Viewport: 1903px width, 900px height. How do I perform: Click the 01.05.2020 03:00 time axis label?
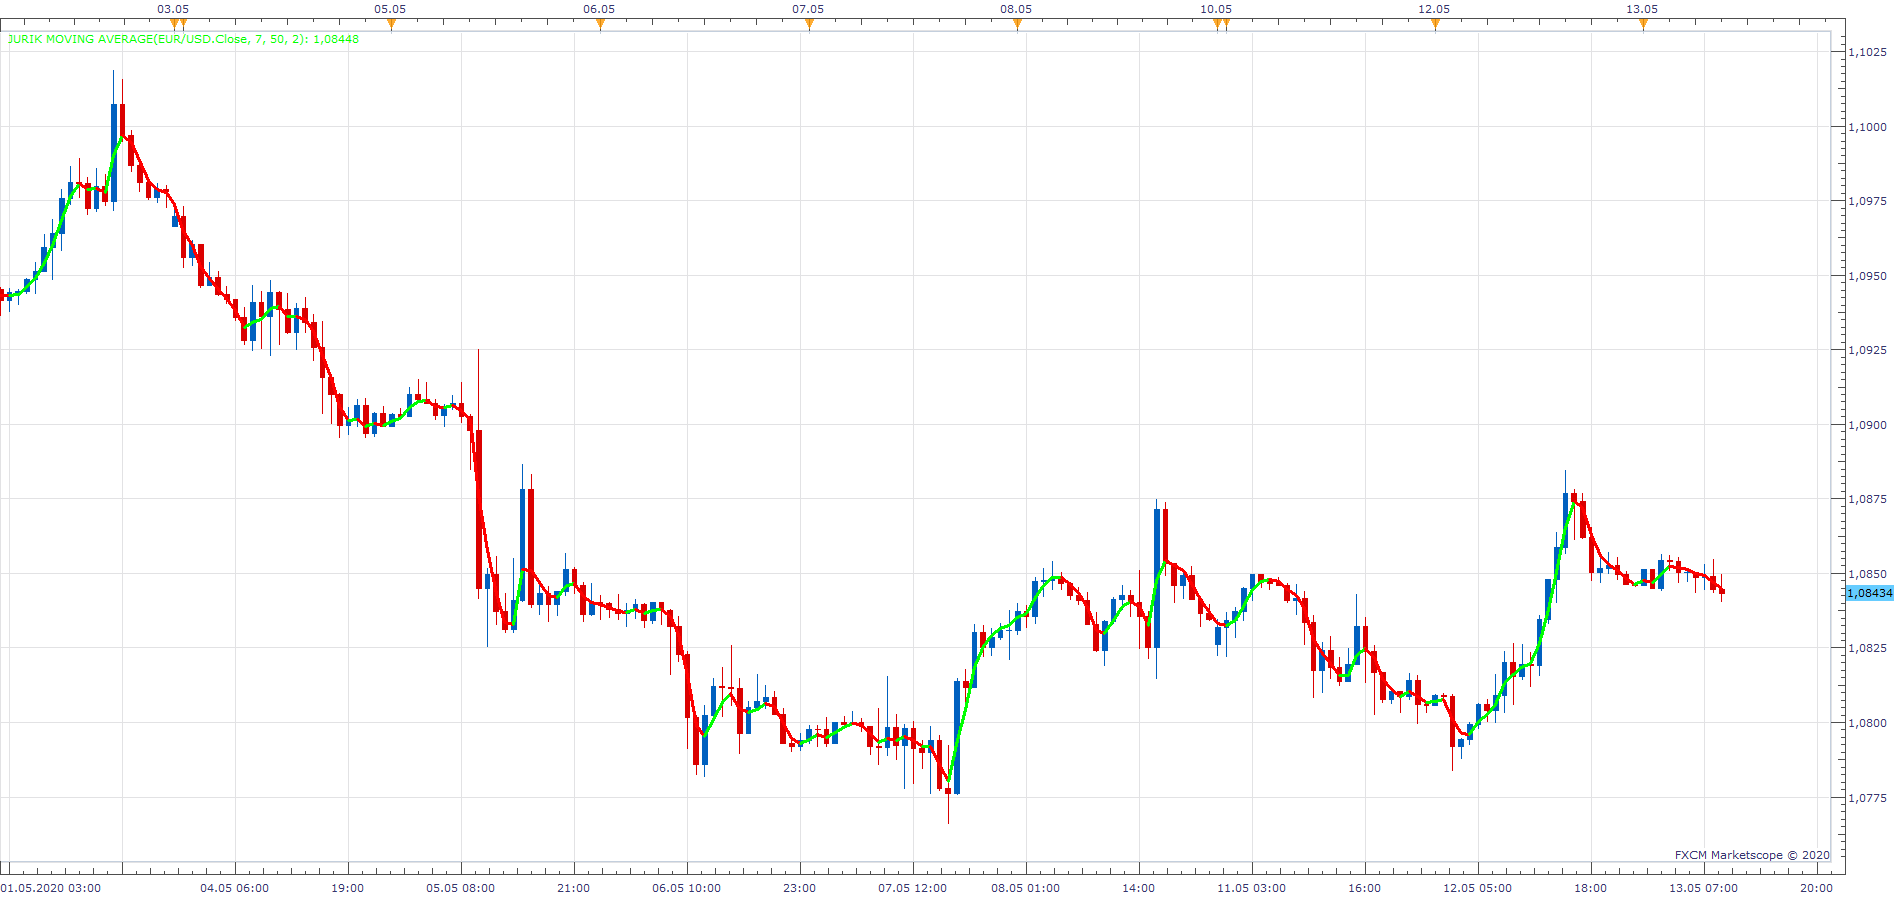coord(51,888)
